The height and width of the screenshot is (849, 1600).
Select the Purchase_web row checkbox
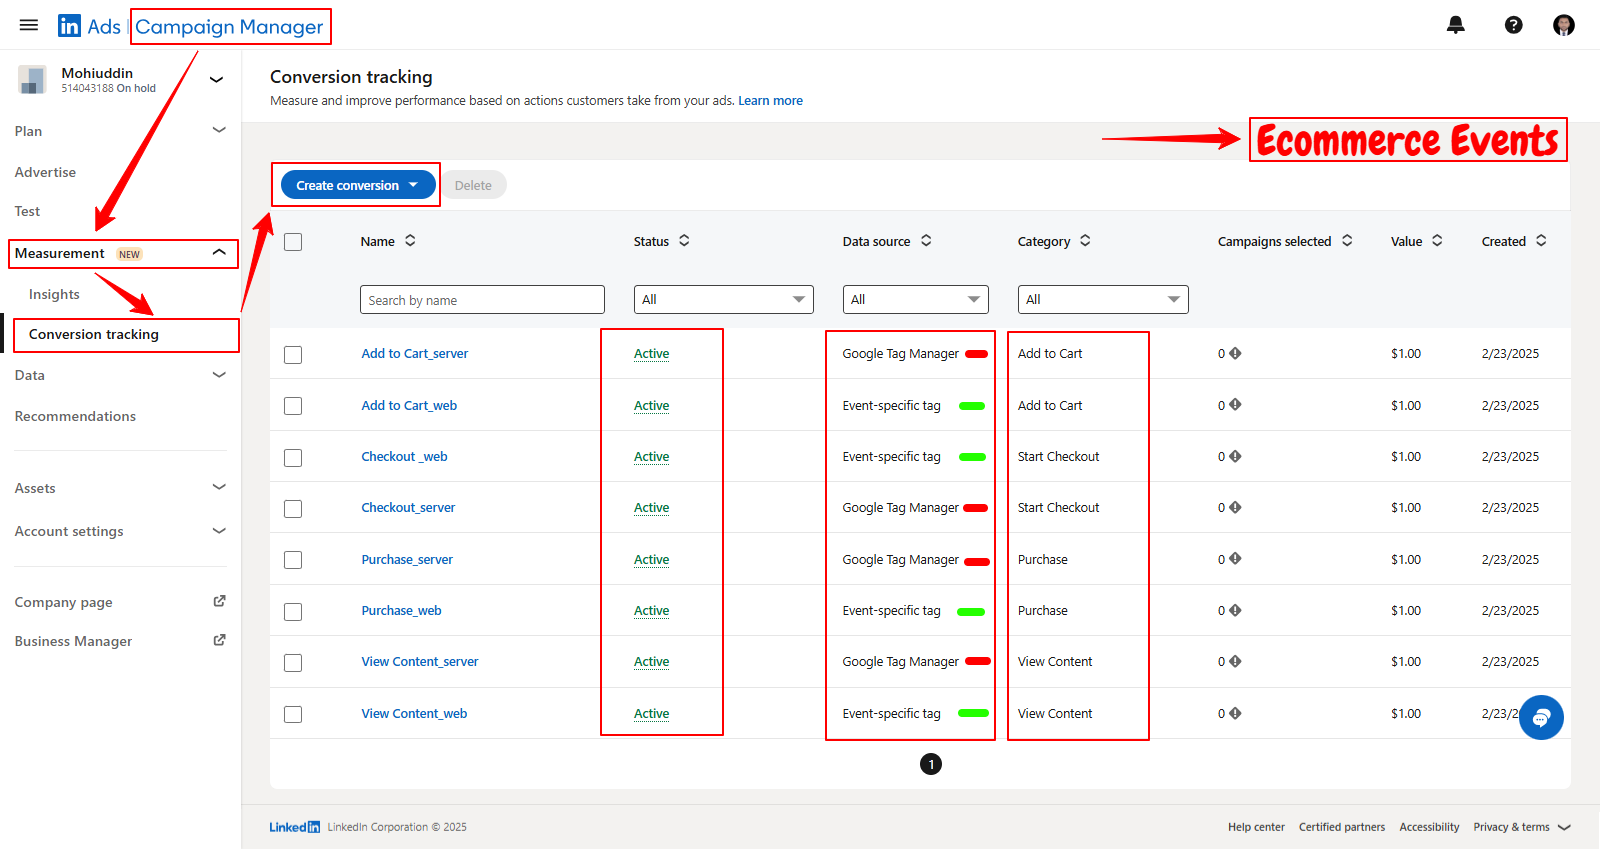[293, 612]
